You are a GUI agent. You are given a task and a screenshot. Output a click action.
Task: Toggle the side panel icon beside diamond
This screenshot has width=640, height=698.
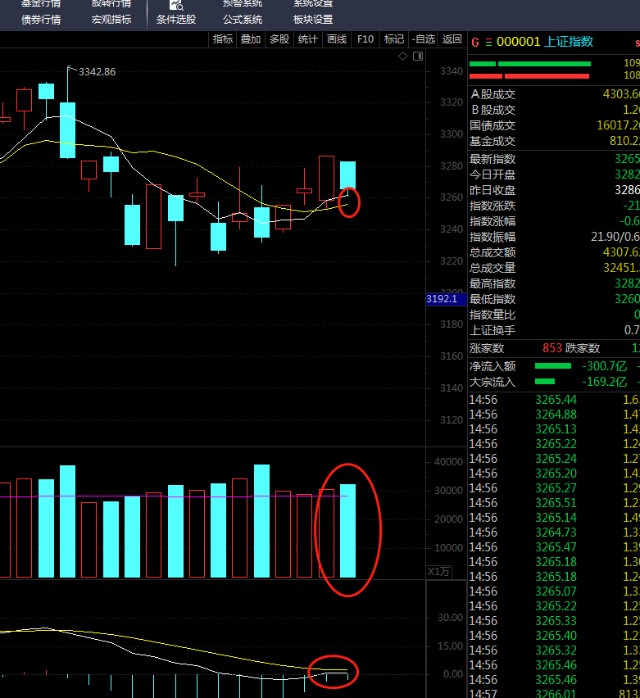point(417,57)
